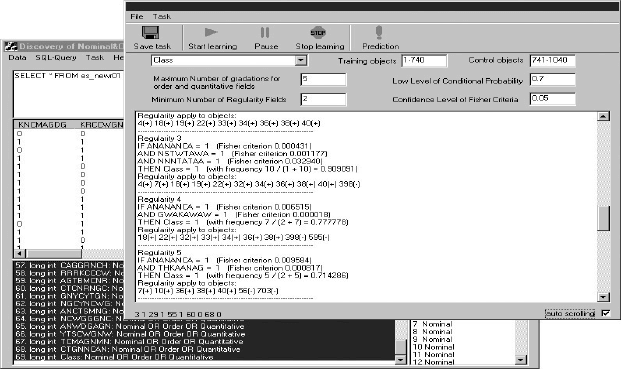Select the 9 Nominal list entry

(x=432, y=339)
